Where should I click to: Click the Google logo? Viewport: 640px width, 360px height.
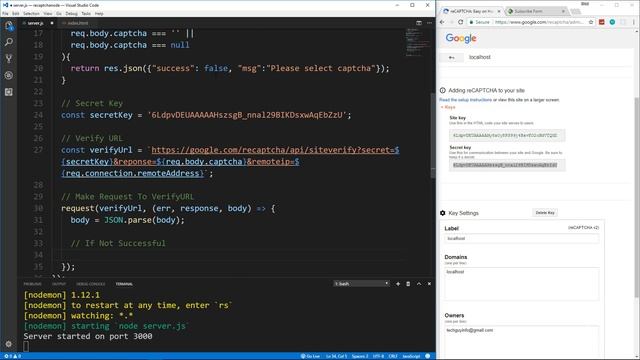[461, 38]
